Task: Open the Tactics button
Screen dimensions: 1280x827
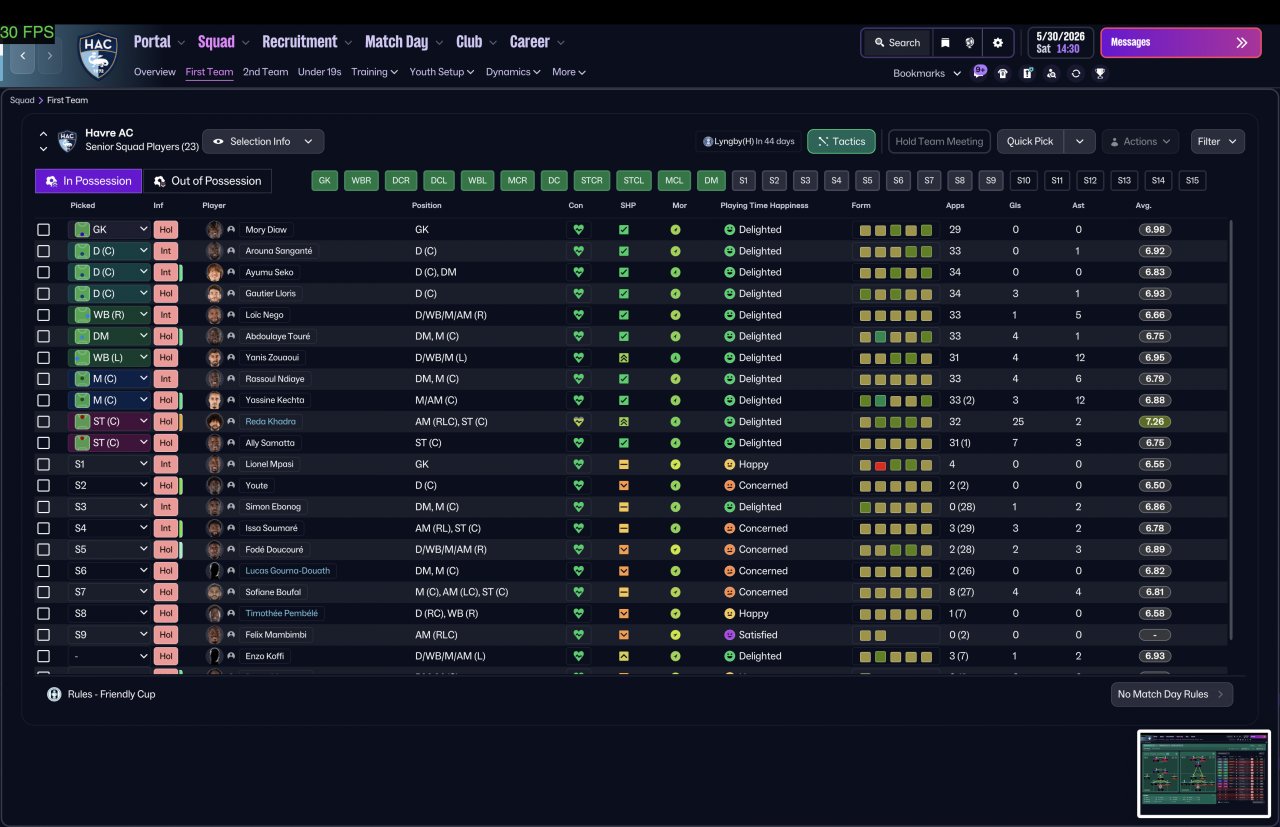Action: (x=841, y=141)
